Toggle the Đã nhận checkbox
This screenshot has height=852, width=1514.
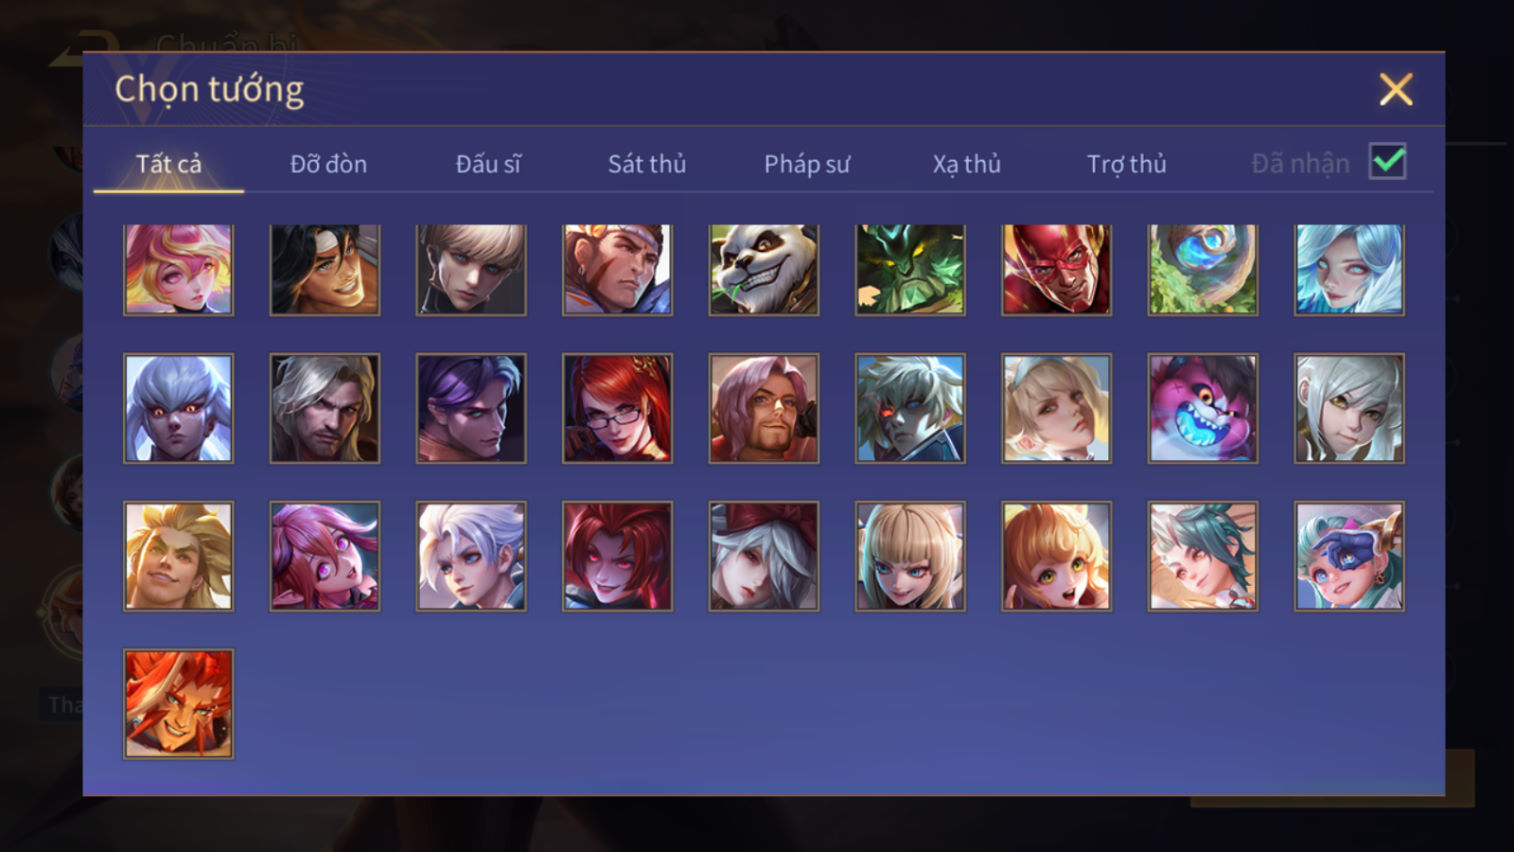coord(1387,162)
